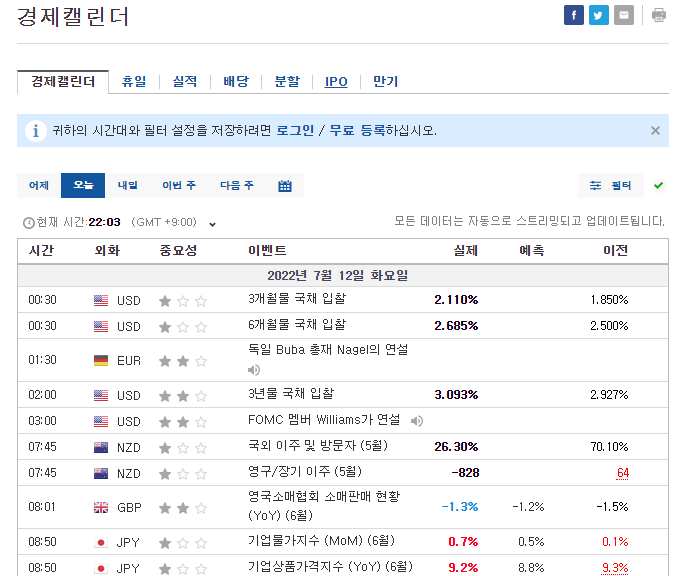Click the 중요성 column header
Viewport: 679px width, 576px height.
click(178, 251)
